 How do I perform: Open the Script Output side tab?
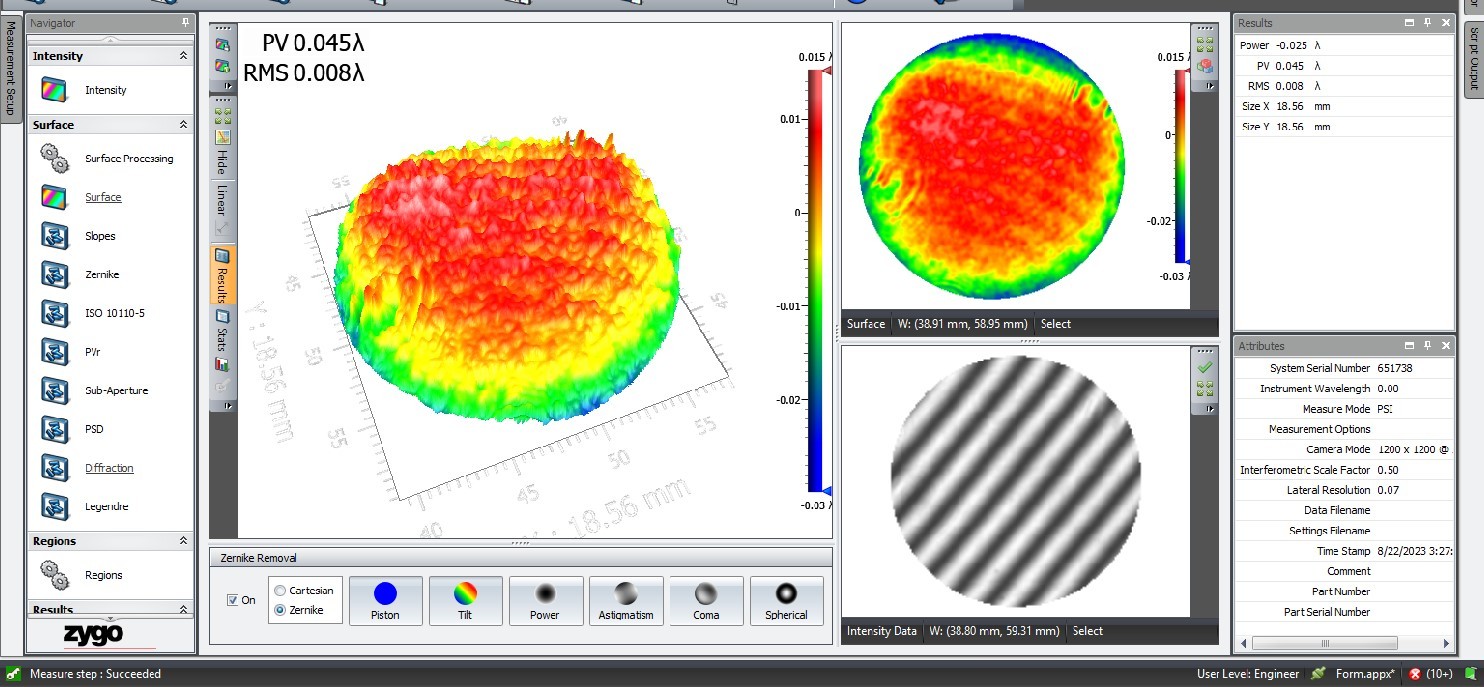1473,59
